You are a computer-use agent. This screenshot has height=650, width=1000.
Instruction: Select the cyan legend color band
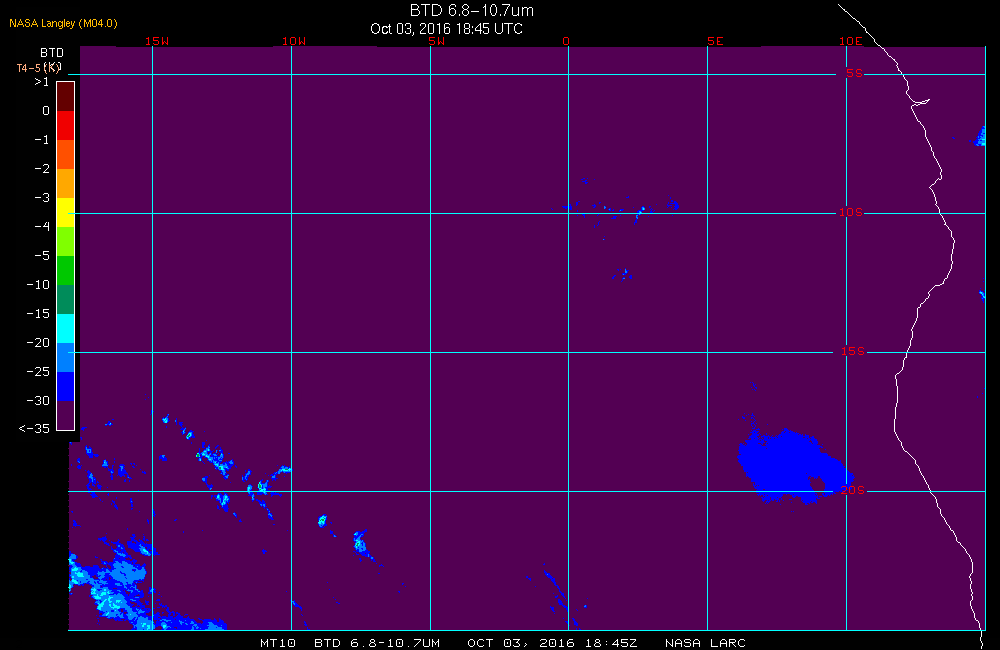[66, 329]
